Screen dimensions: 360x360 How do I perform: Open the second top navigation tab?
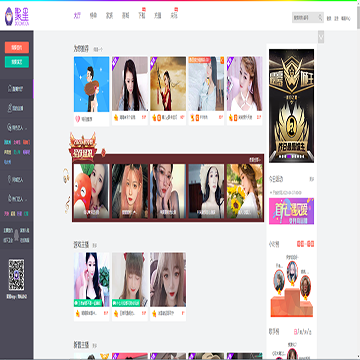93,15
